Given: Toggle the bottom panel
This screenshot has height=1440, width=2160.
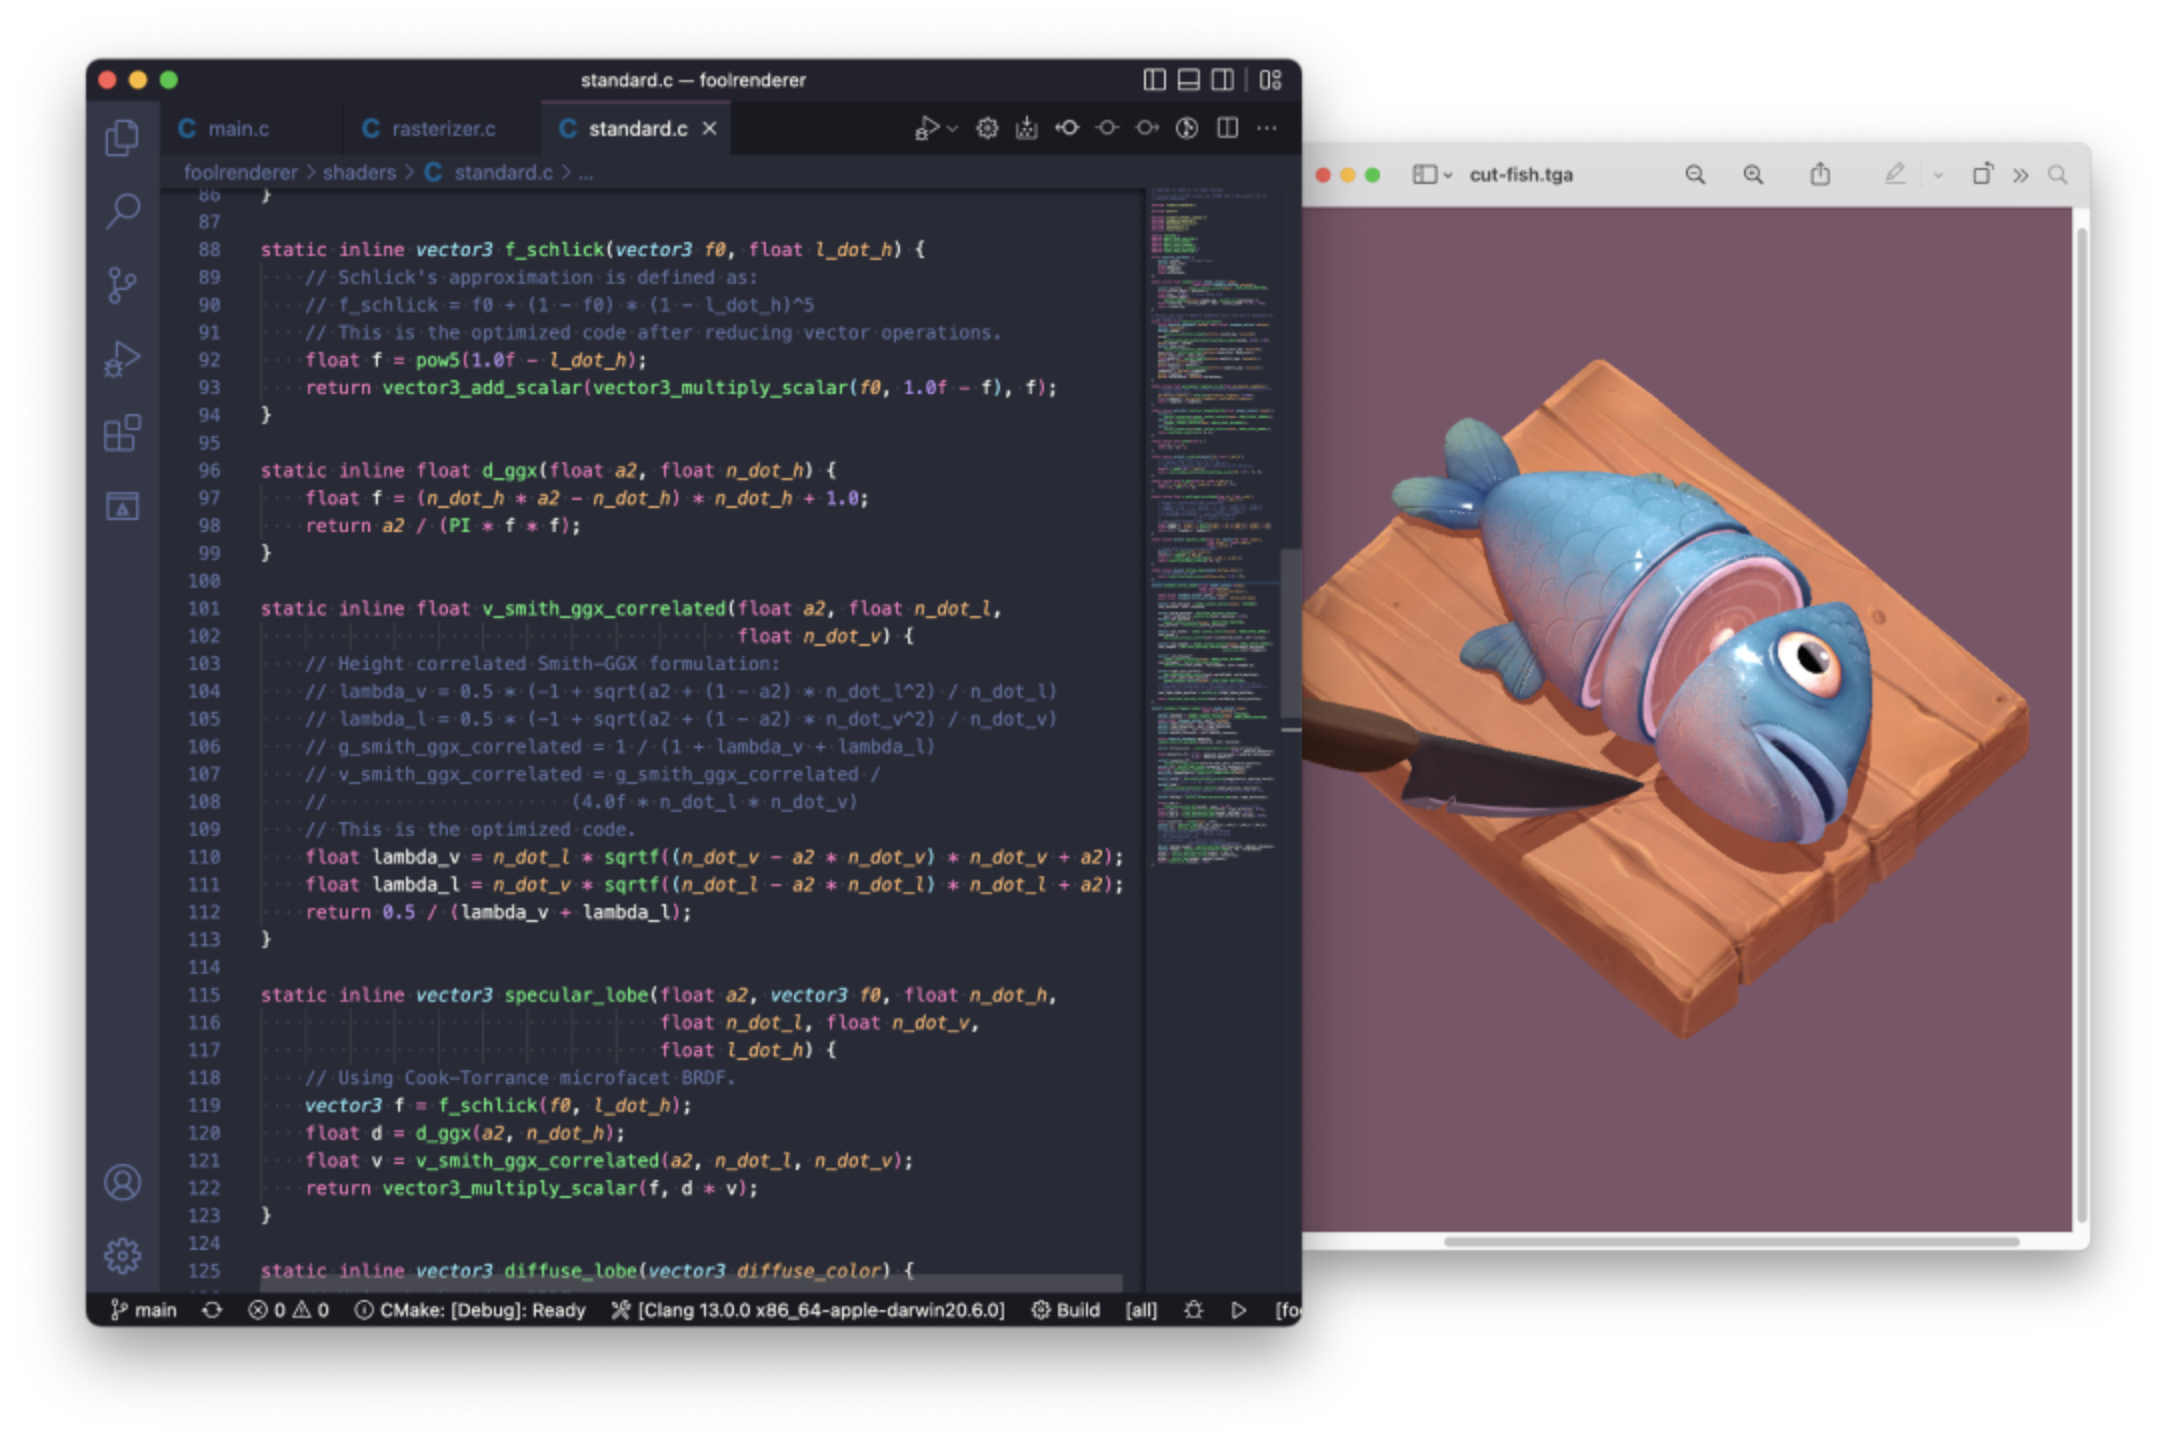Looking at the screenshot, I should [x=1188, y=80].
